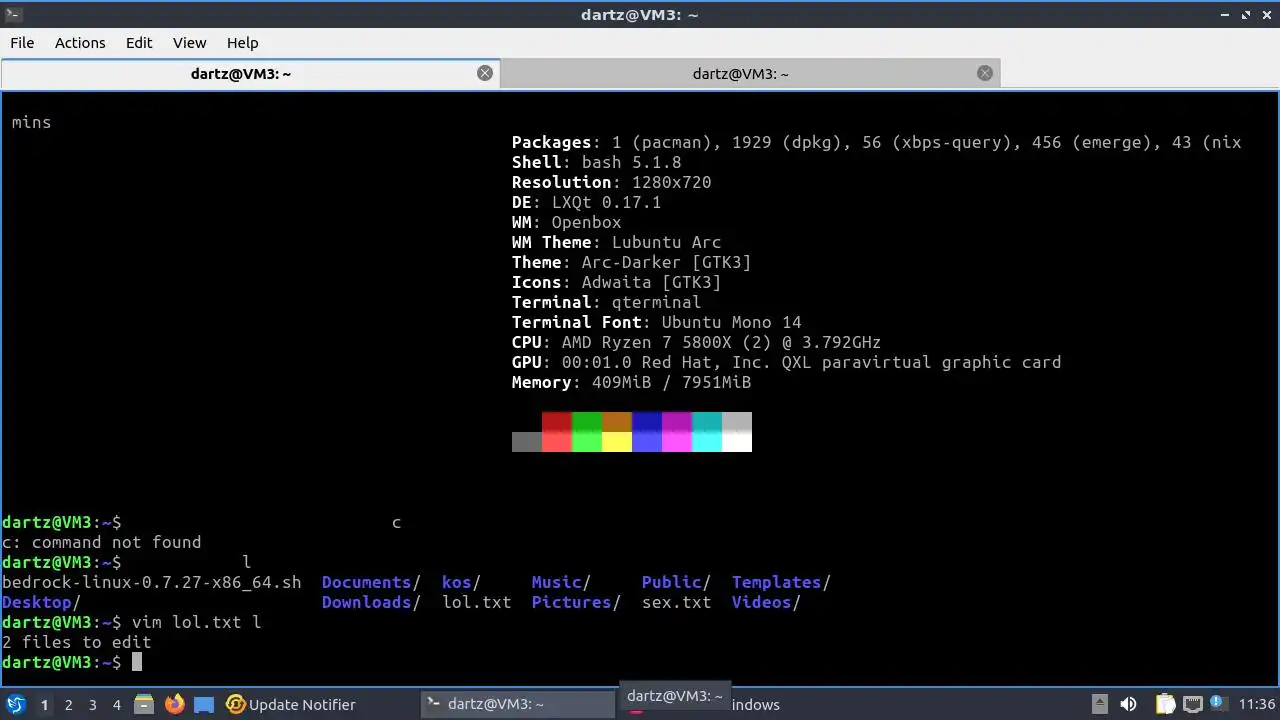Select the dartz@VM3 terminal taskbar button
1280x720 pixels.
pyautogui.click(x=517, y=704)
